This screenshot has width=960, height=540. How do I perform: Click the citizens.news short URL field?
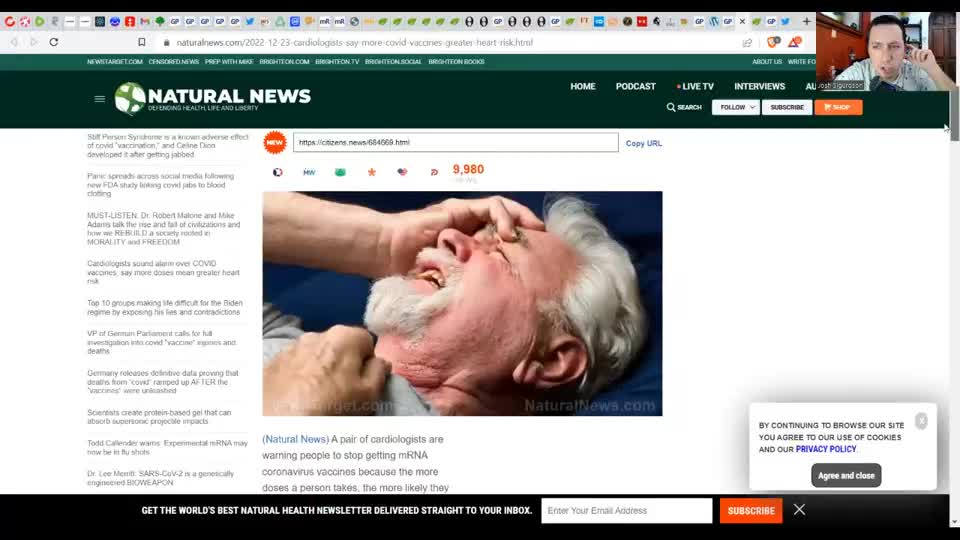(456, 142)
